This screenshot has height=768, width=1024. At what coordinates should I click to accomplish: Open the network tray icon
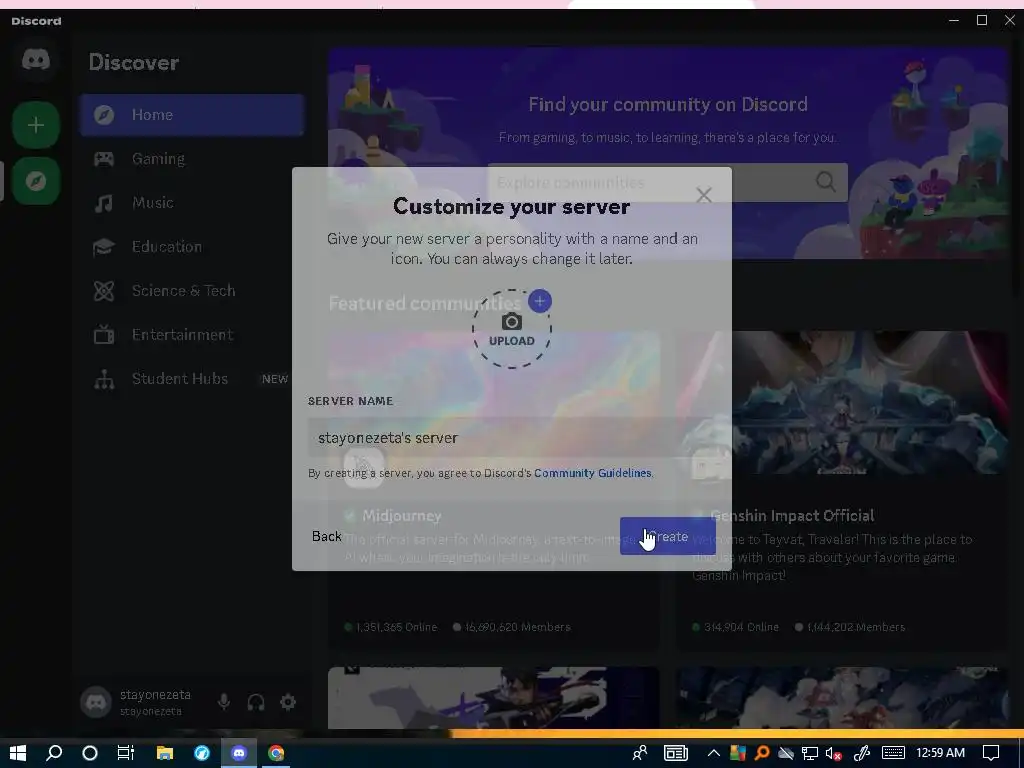[810, 753]
